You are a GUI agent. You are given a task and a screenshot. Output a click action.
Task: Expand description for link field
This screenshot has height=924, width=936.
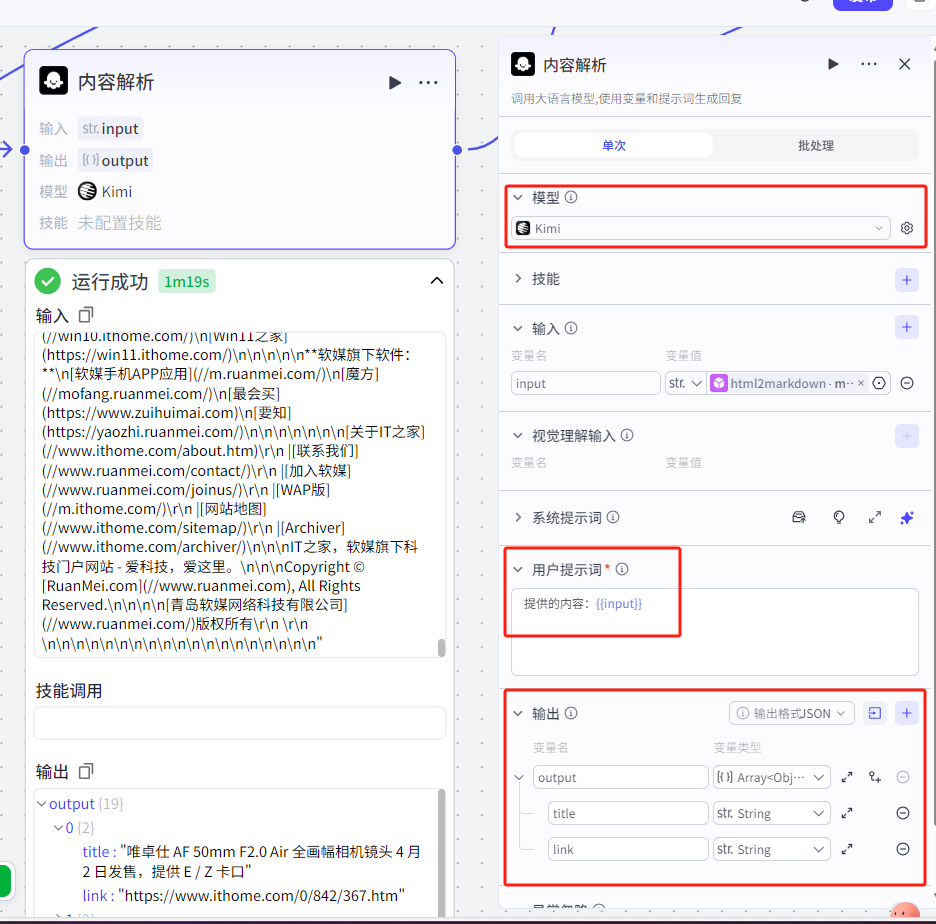coord(846,849)
